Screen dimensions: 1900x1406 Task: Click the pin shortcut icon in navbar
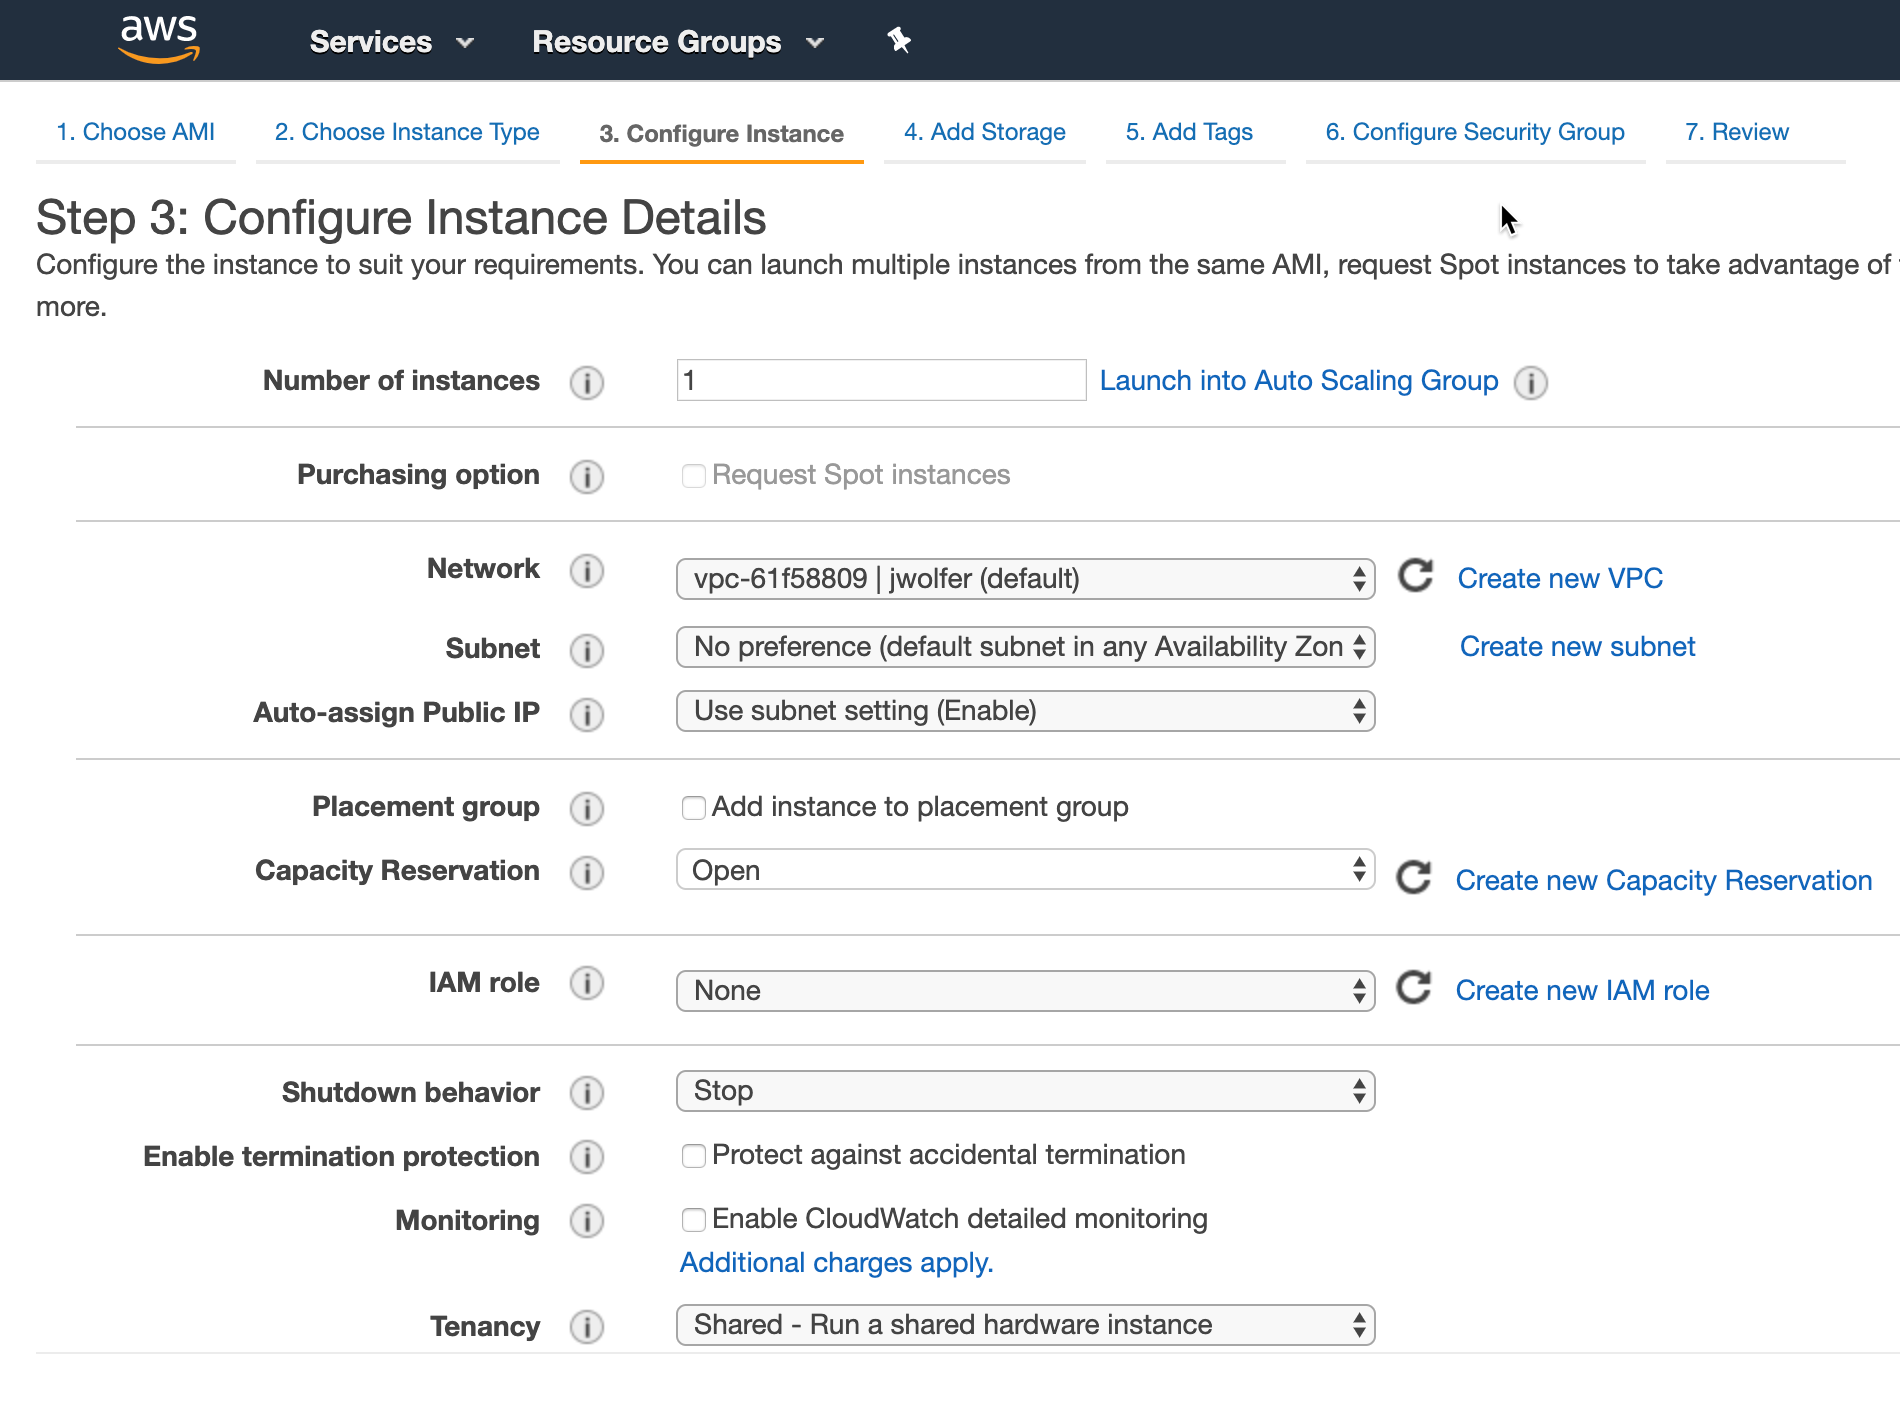point(899,41)
